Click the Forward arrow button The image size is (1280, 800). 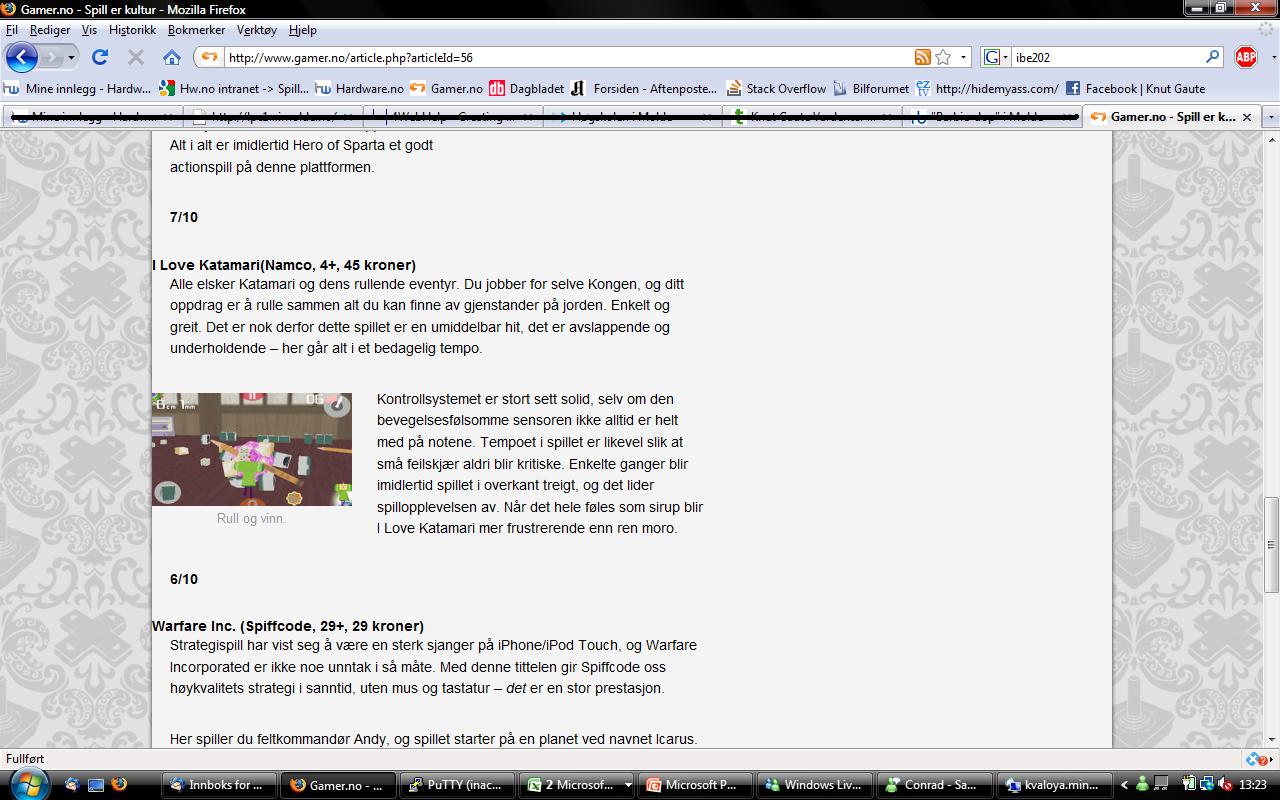[51, 57]
